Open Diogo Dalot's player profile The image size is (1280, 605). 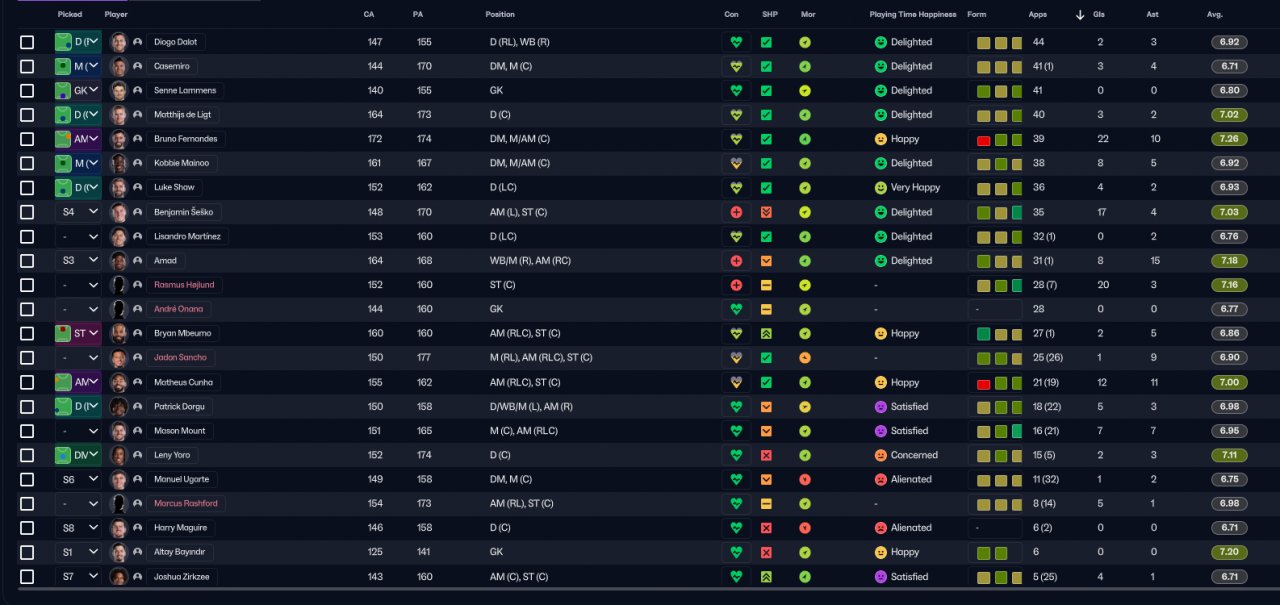click(175, 42)
